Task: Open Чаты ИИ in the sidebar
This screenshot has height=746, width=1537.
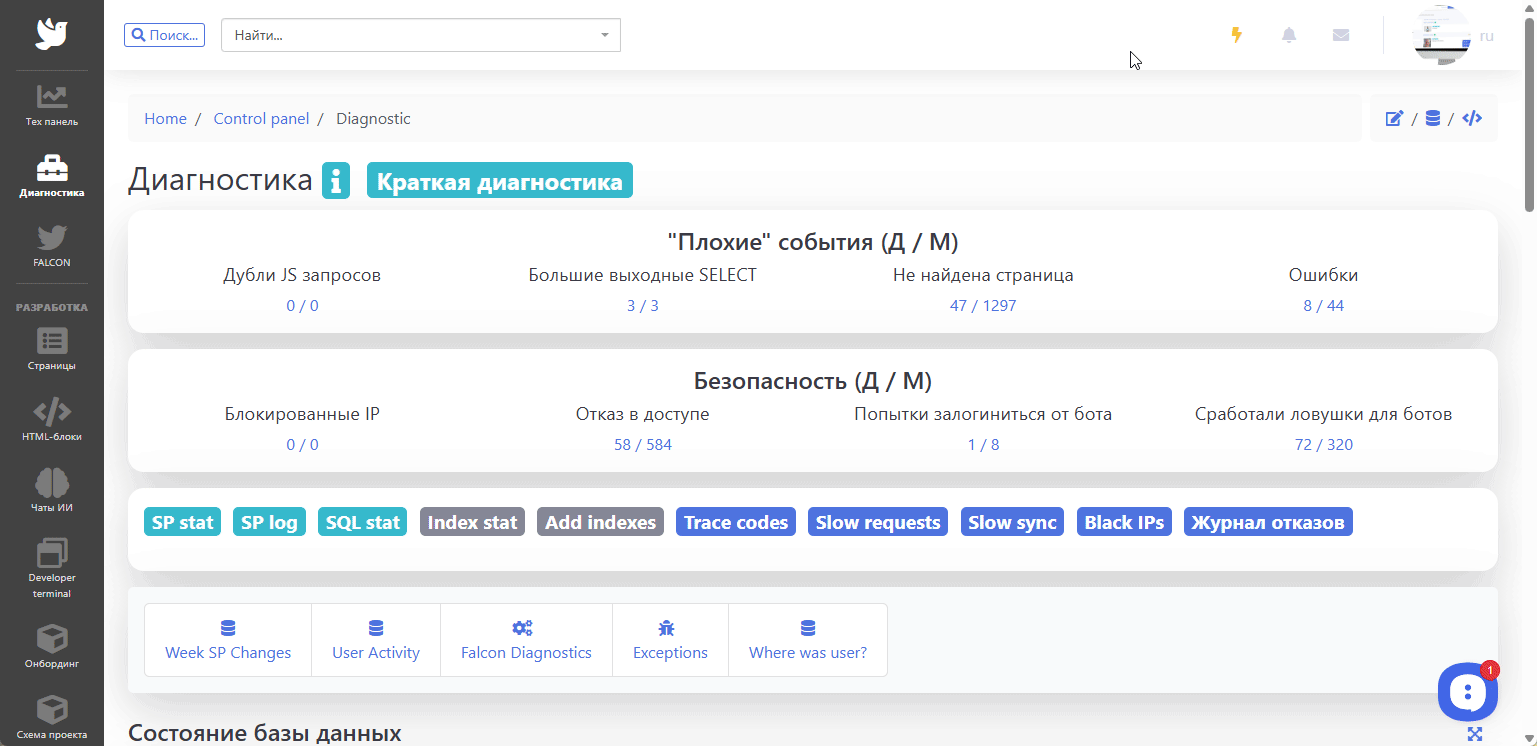Action: pyautogui.click(x=52, y=490)
